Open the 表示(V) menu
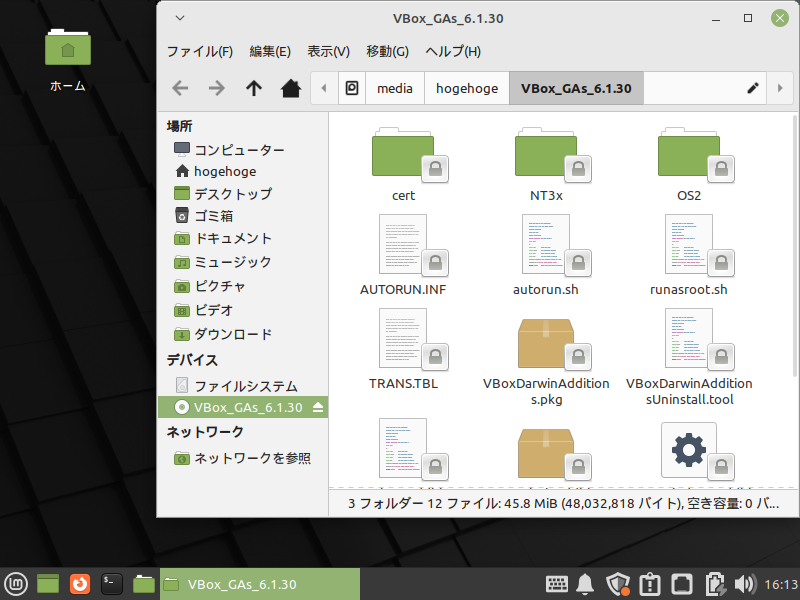Screen dimensions: 800x600 click(329, 52)
